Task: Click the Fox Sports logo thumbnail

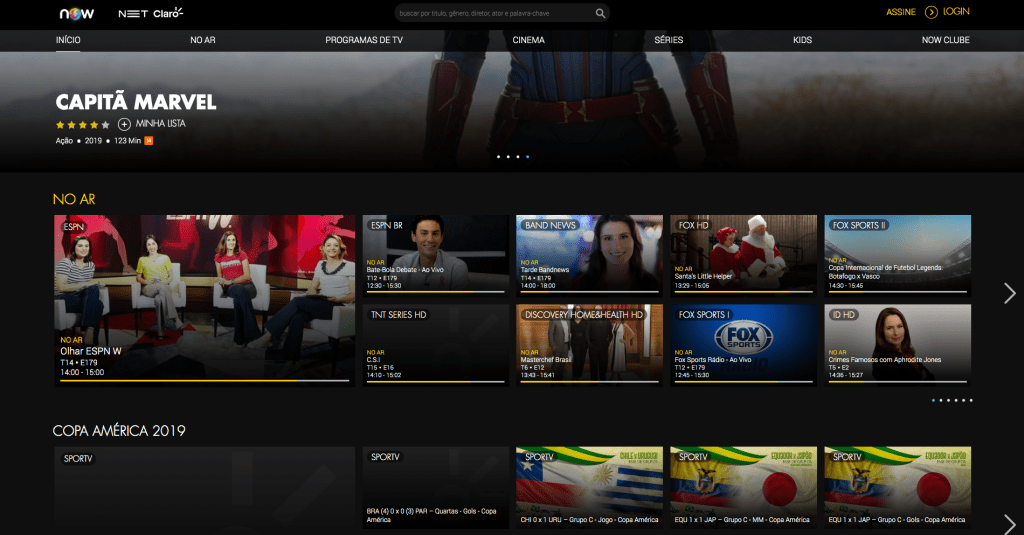Action: click(743, 346)
